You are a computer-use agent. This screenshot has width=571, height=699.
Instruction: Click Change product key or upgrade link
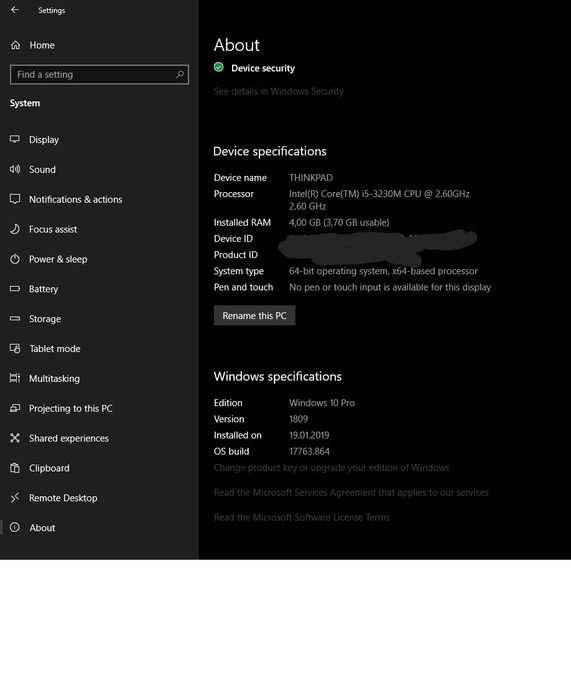331,468
